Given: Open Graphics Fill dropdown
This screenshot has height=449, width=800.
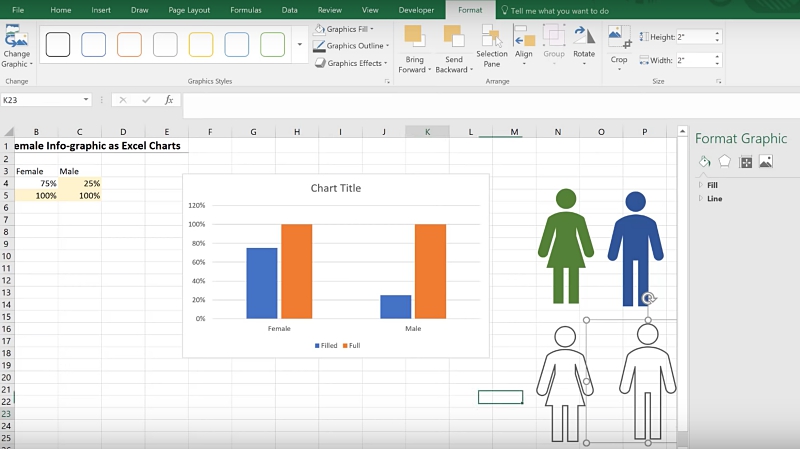Looking at the screenshot, I should (344, 29).
